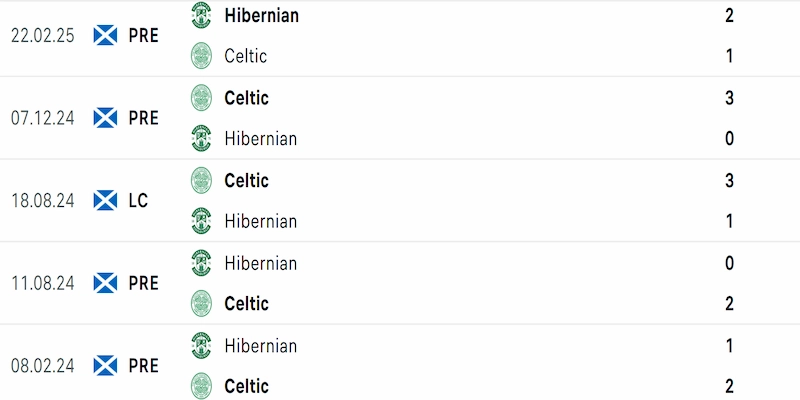The width and height of the screenshot is (800, 400).
Task: Open Hibernian team name in 22.02.25 match
Action: point(261,15)
